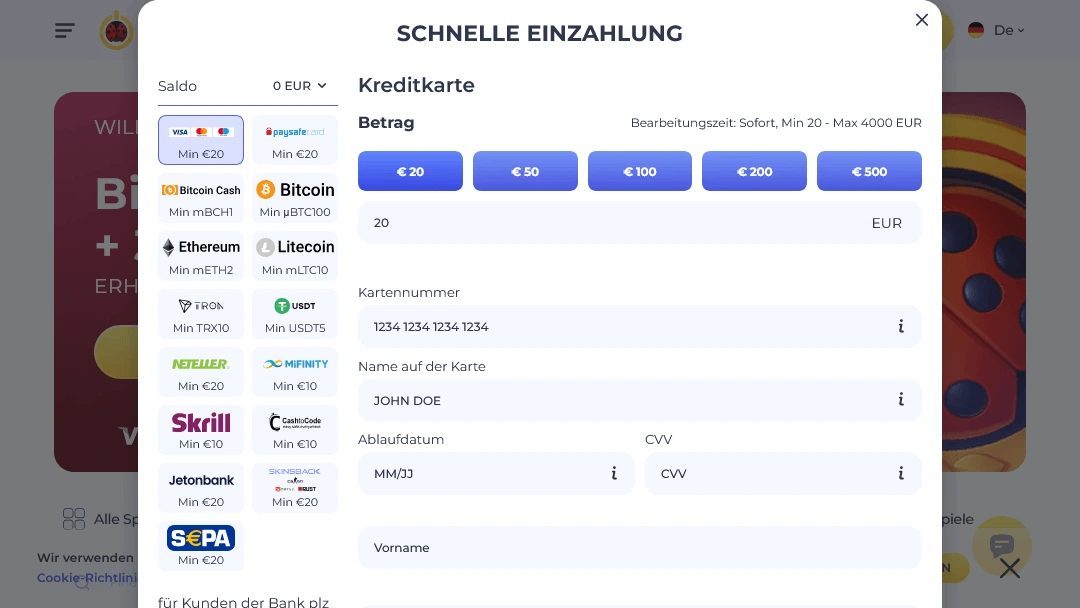The width and height of the screenshot is (1080, 608).
Task: Open the Cookie-Richtlinien link
Action: [90, 578]
